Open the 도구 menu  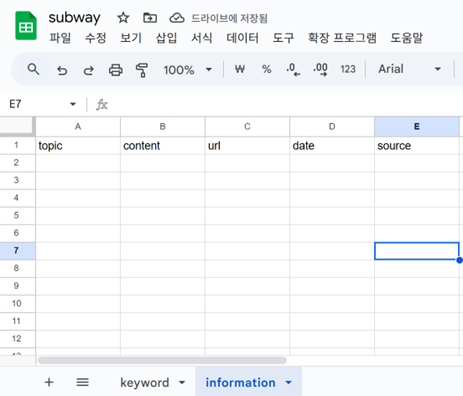[x=283, y=38]
